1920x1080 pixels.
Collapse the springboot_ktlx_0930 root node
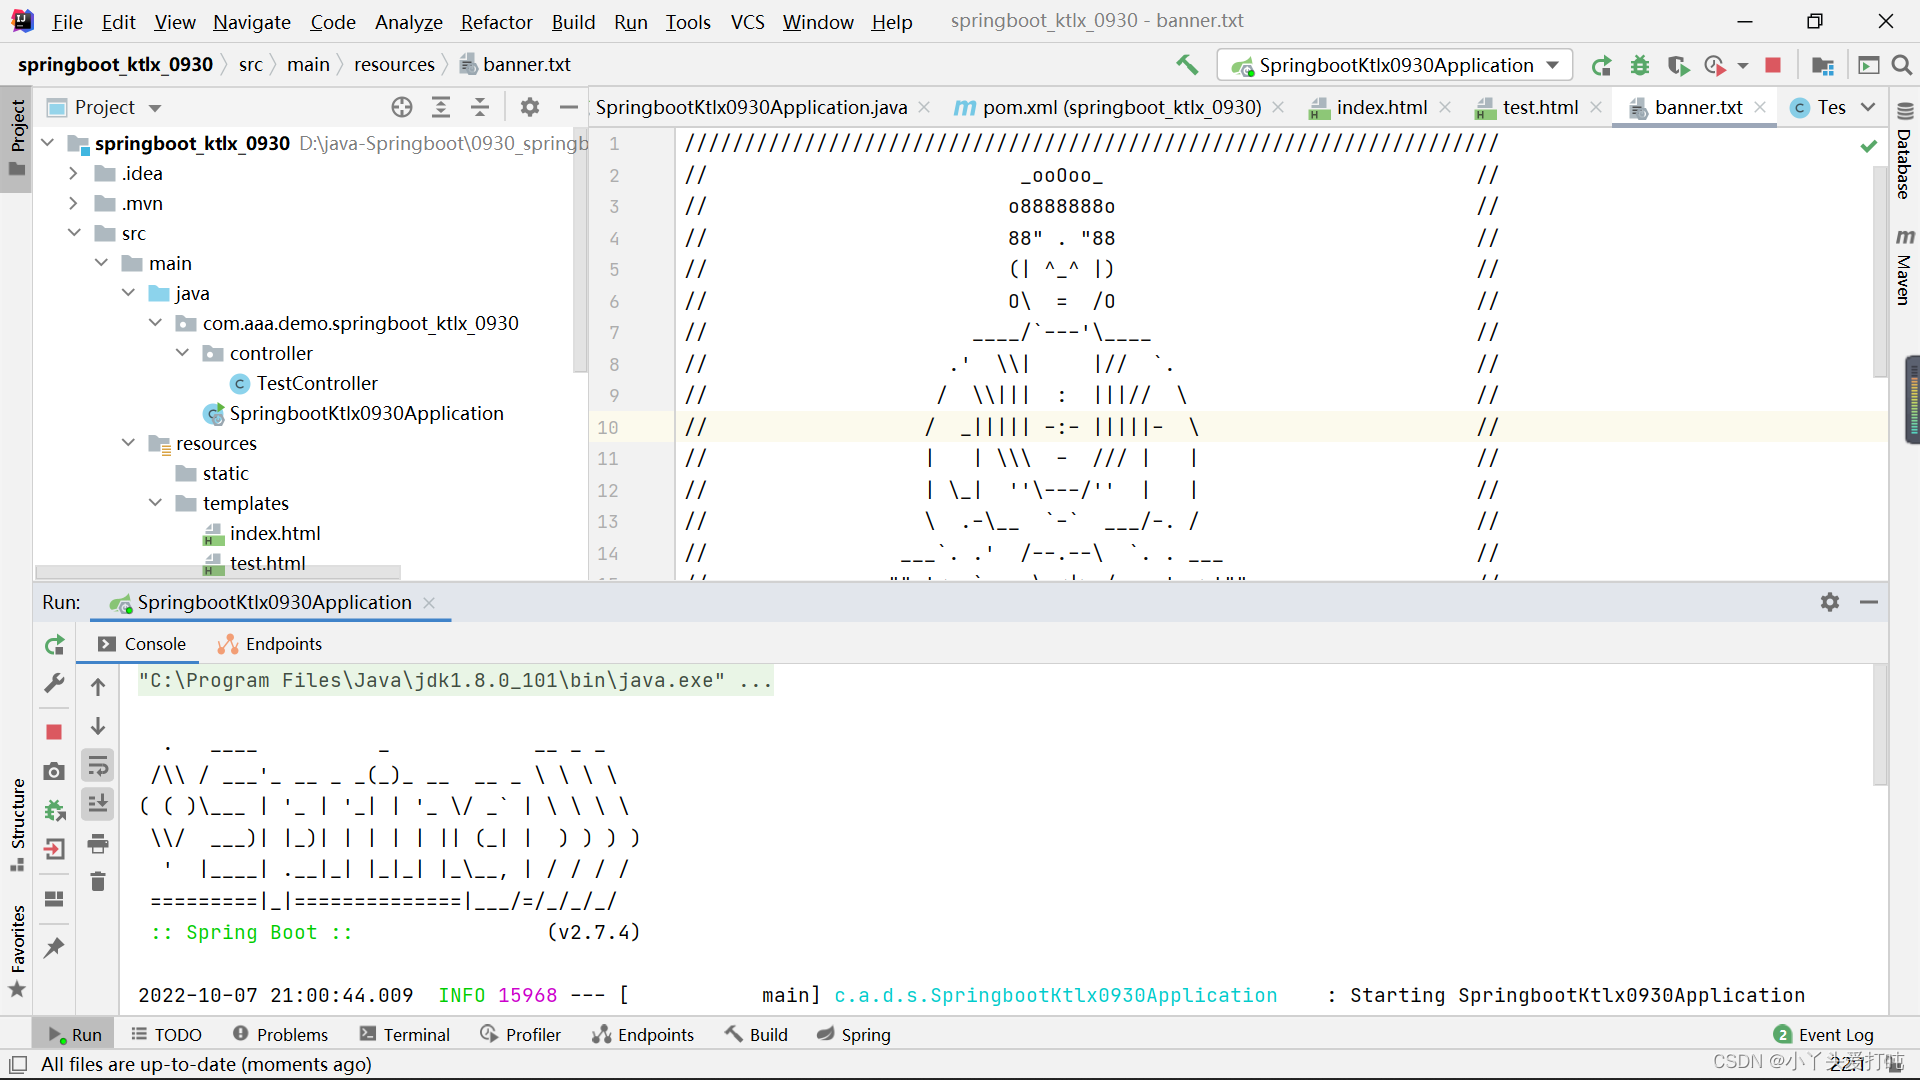(48, 143)
